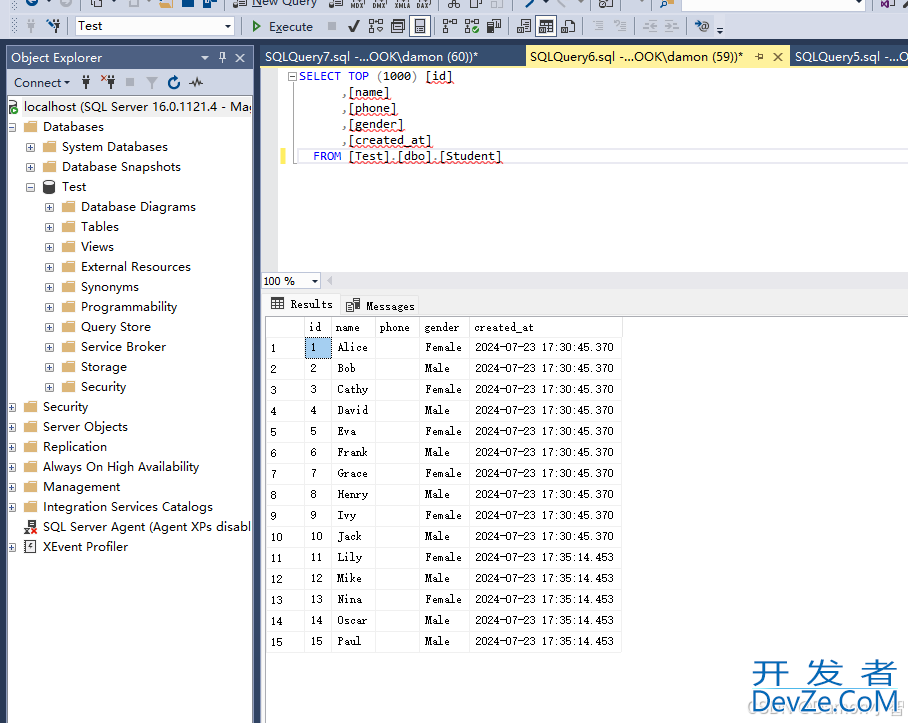The image size is (908, 723).
Task: Select the Service Broker folder
Action: point(123,347)
